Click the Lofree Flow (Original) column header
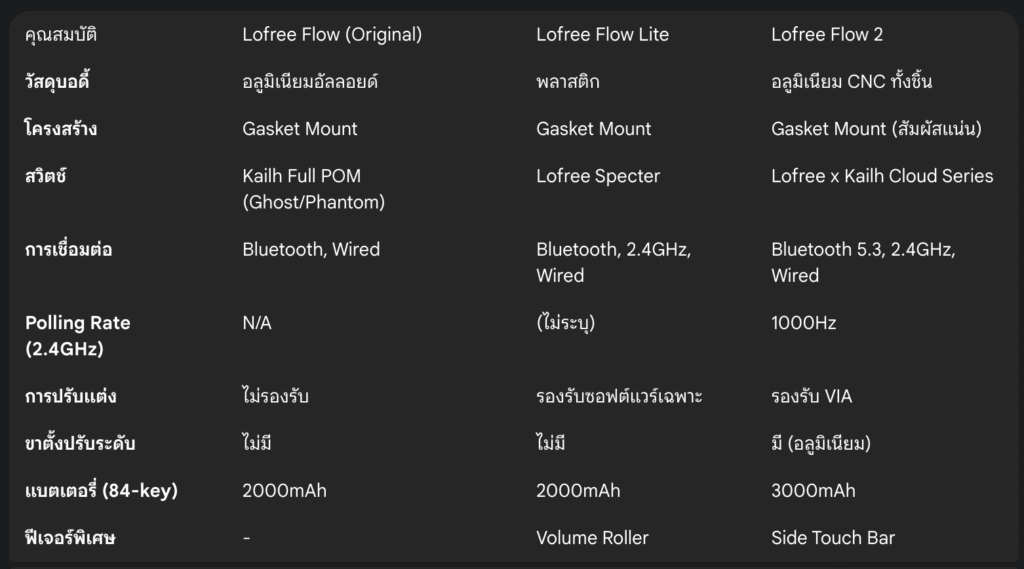The width and height of the screenshot is (1024, 569). (332, 35)
